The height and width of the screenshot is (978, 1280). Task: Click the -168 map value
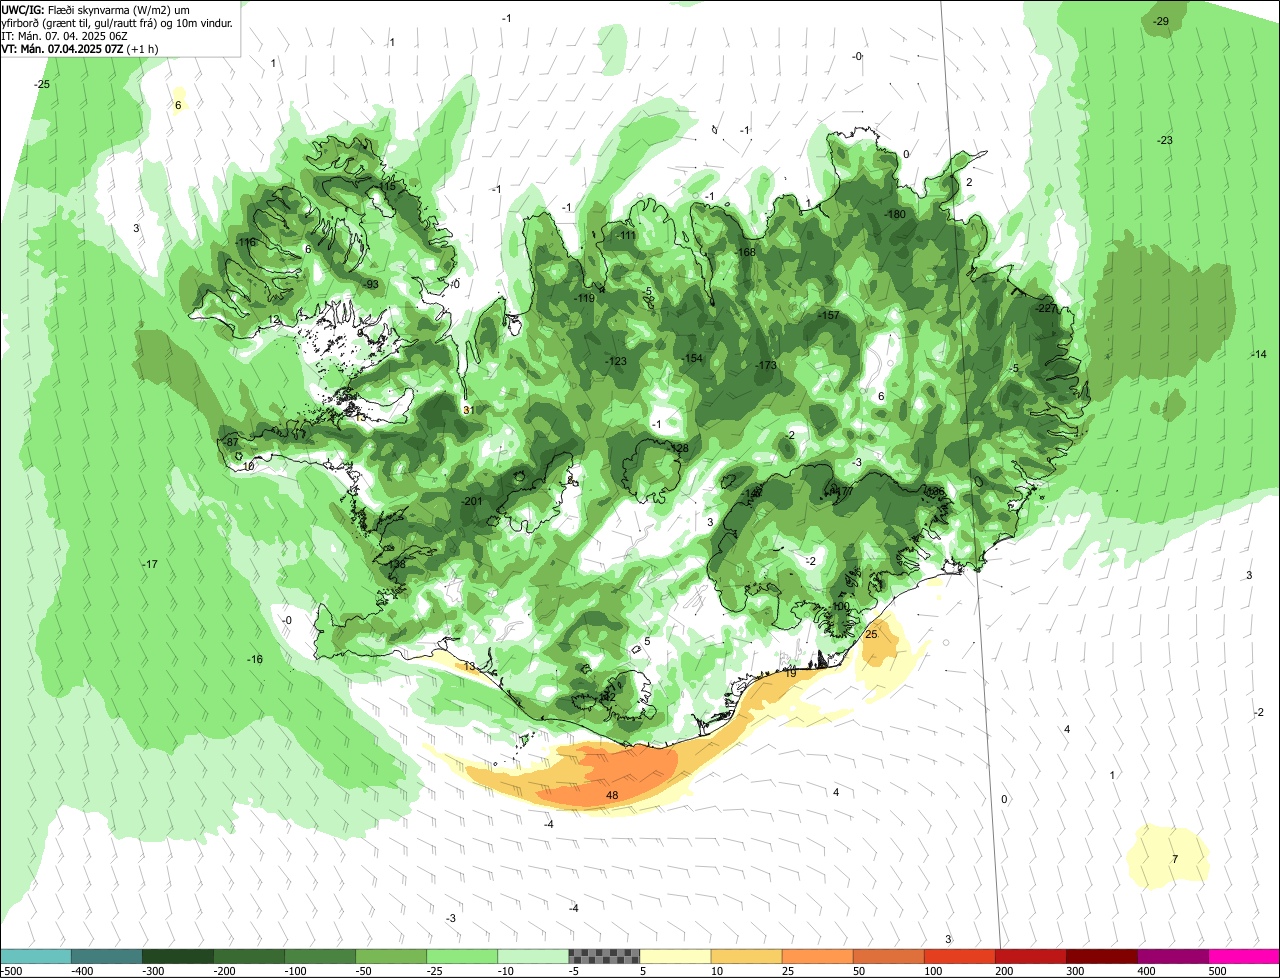pyautogui.click(x=746, y=252)
